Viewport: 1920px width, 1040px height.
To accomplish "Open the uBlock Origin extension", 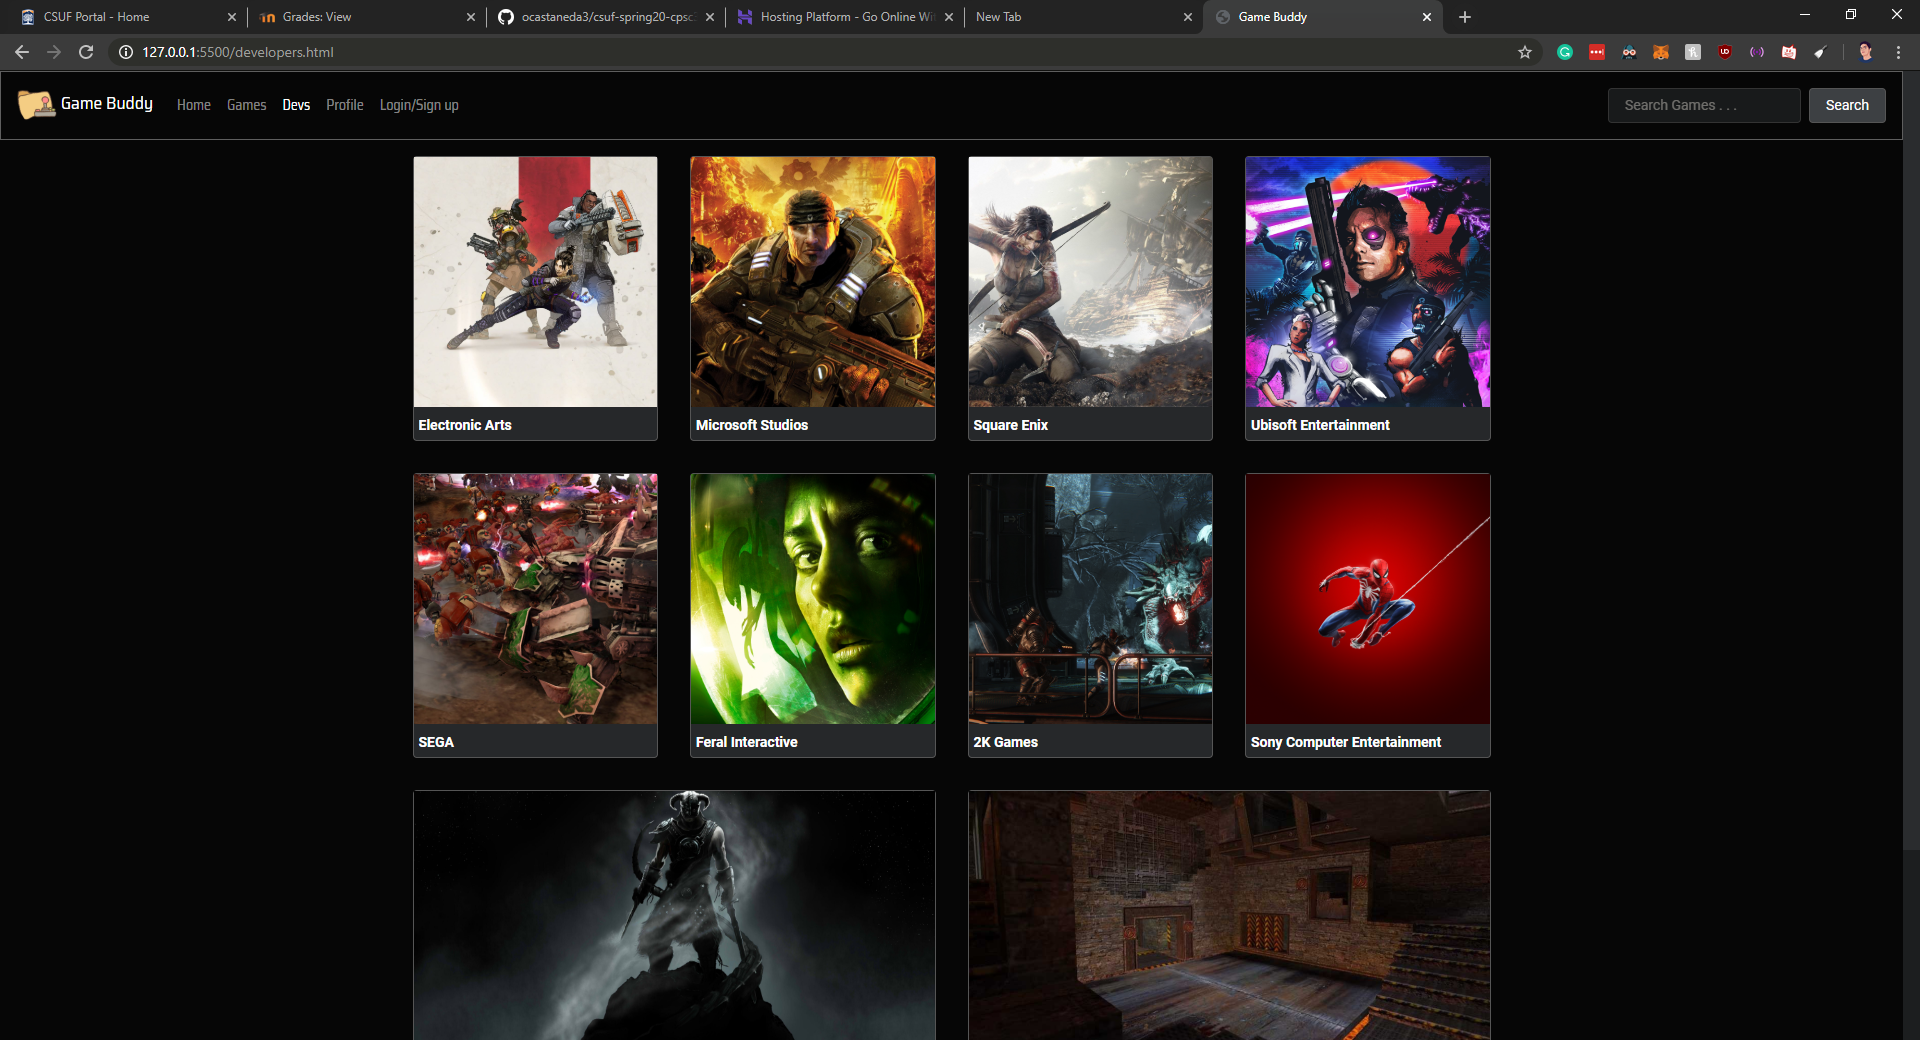I will (1725, 52).
